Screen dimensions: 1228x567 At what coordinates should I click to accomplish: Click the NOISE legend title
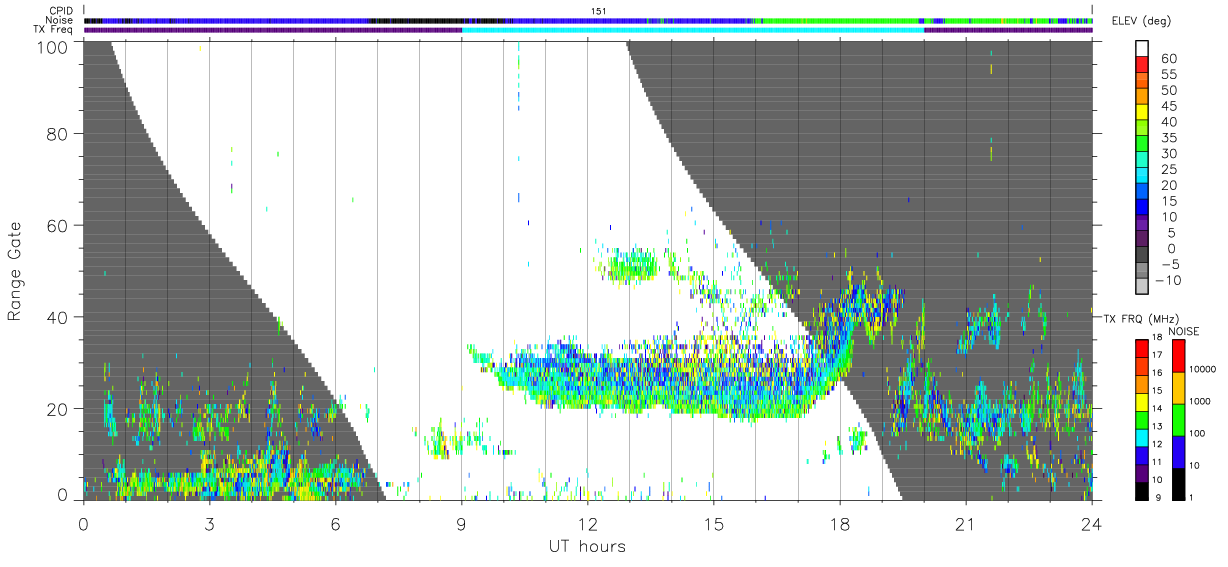[x=1184, y=331]
